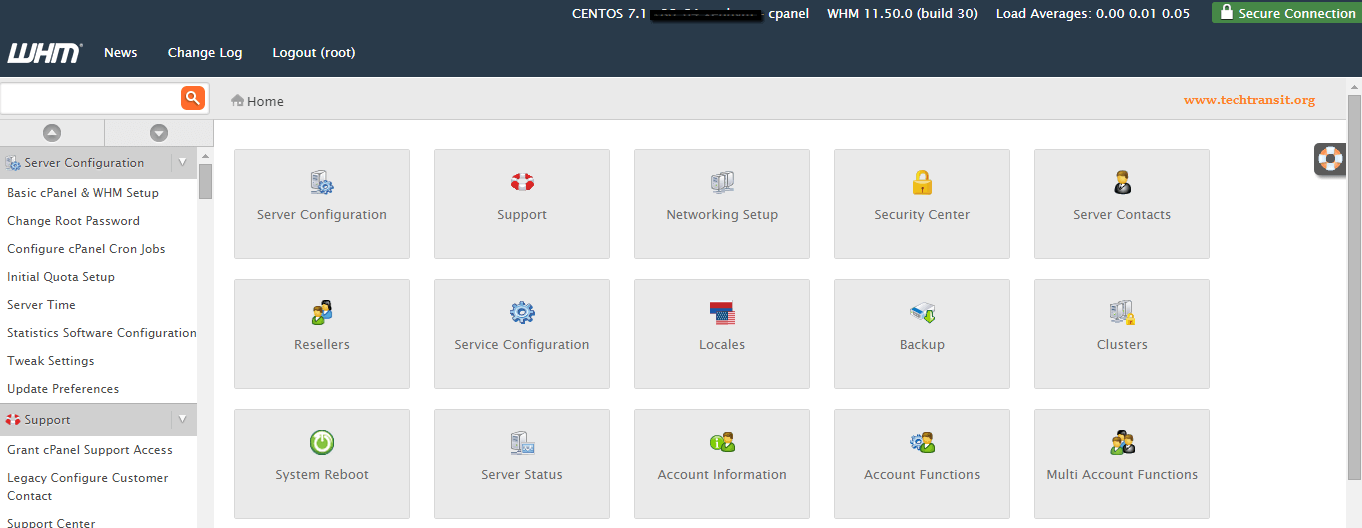
Task: Open the News menu item
Action: [121, 53]
